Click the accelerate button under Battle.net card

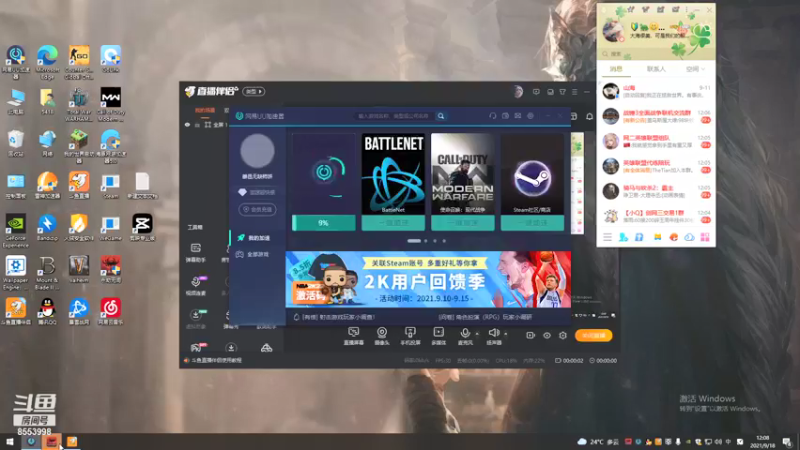(393, 223)
